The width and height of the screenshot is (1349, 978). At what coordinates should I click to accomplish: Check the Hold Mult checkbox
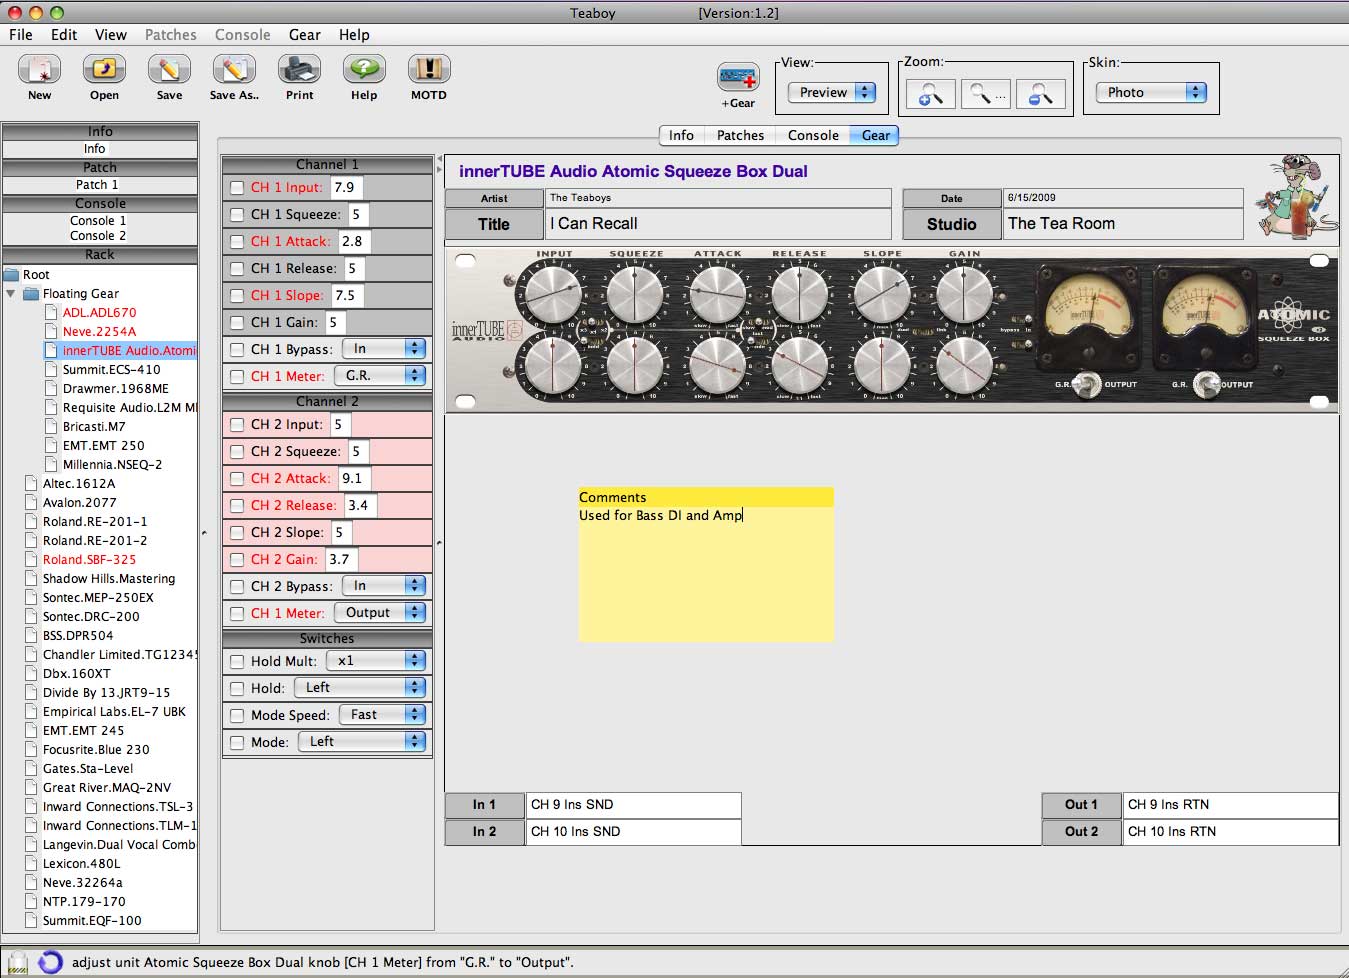[x=237, y=662]
